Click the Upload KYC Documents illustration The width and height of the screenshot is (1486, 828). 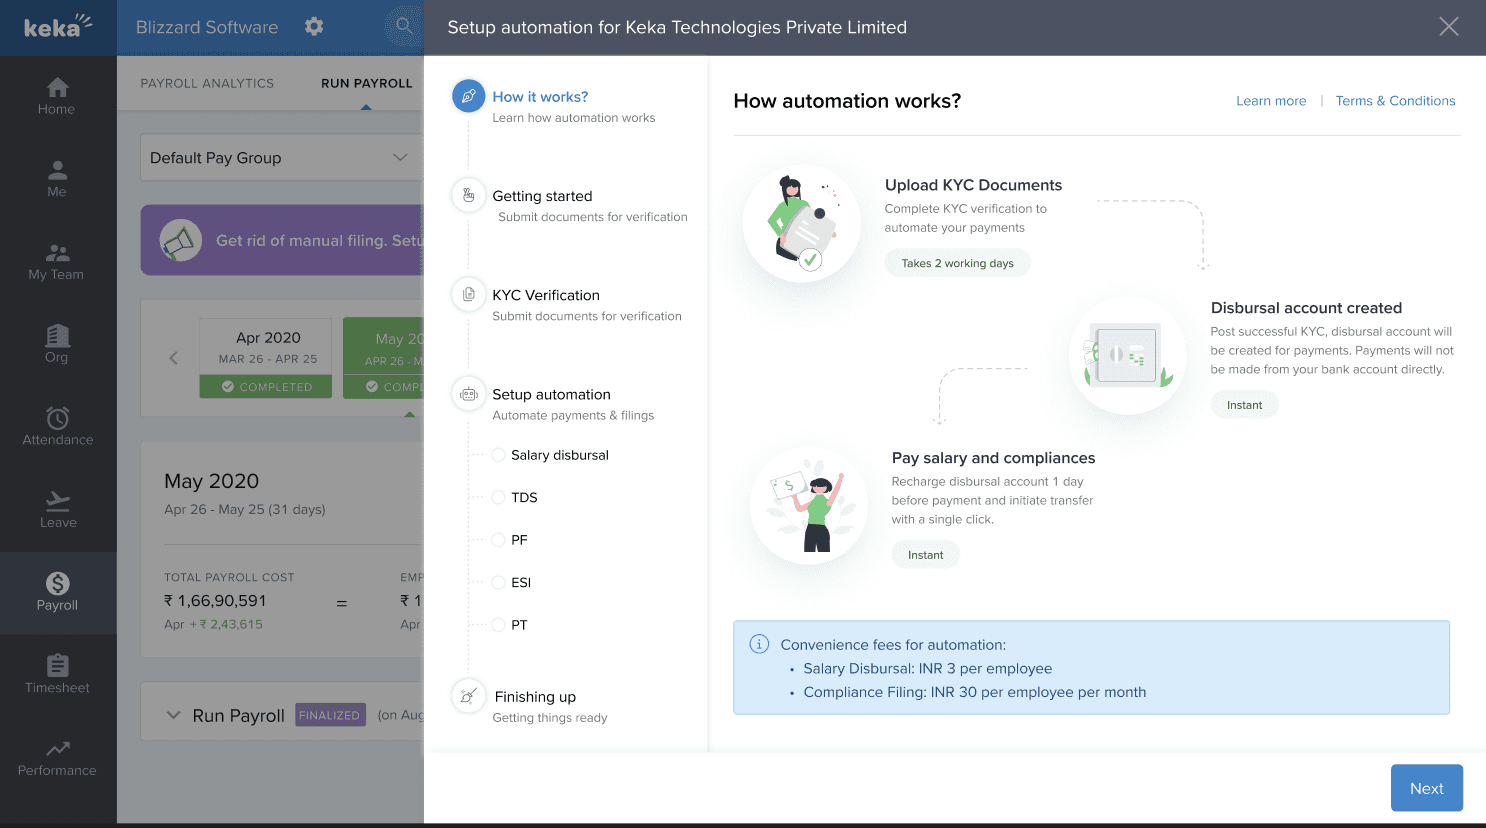click(802, 224)
